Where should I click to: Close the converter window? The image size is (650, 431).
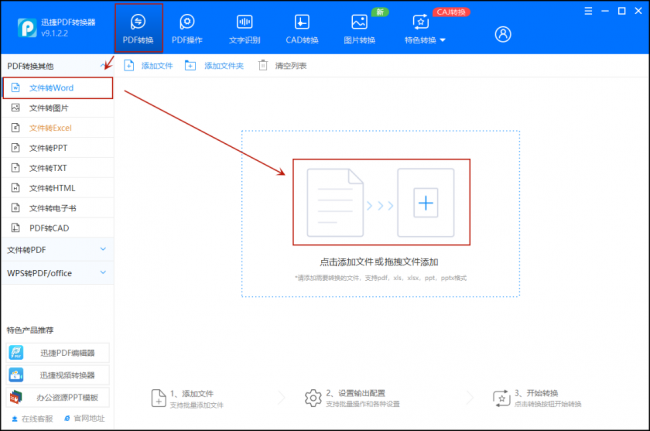(x=638, y=11)
